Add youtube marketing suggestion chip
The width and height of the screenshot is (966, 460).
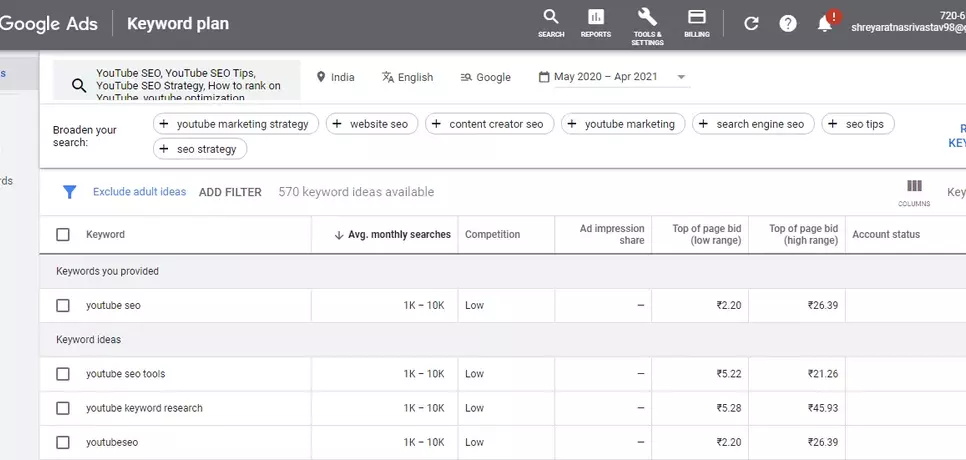click(x=623, y=124)
